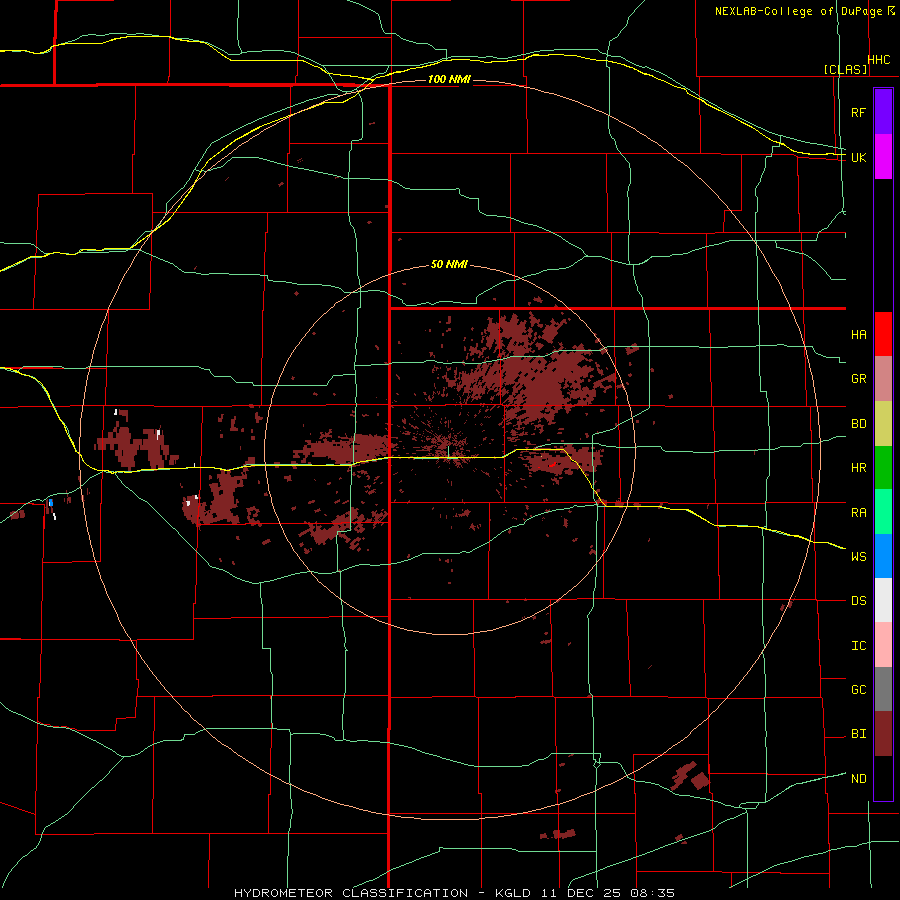The width and height of the screenshot is (900, 900).
Task: Click the "RA" legend label text
Action: tap(858, 513)
